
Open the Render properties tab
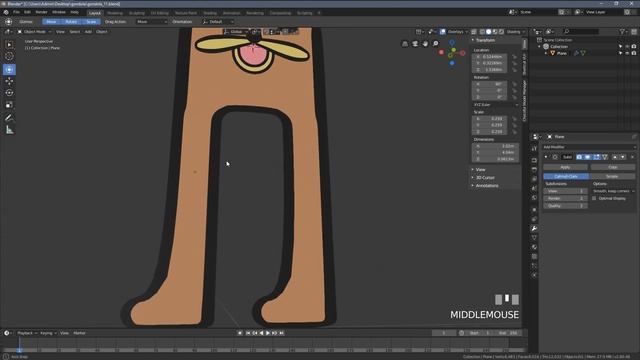[x=534, y=160]
